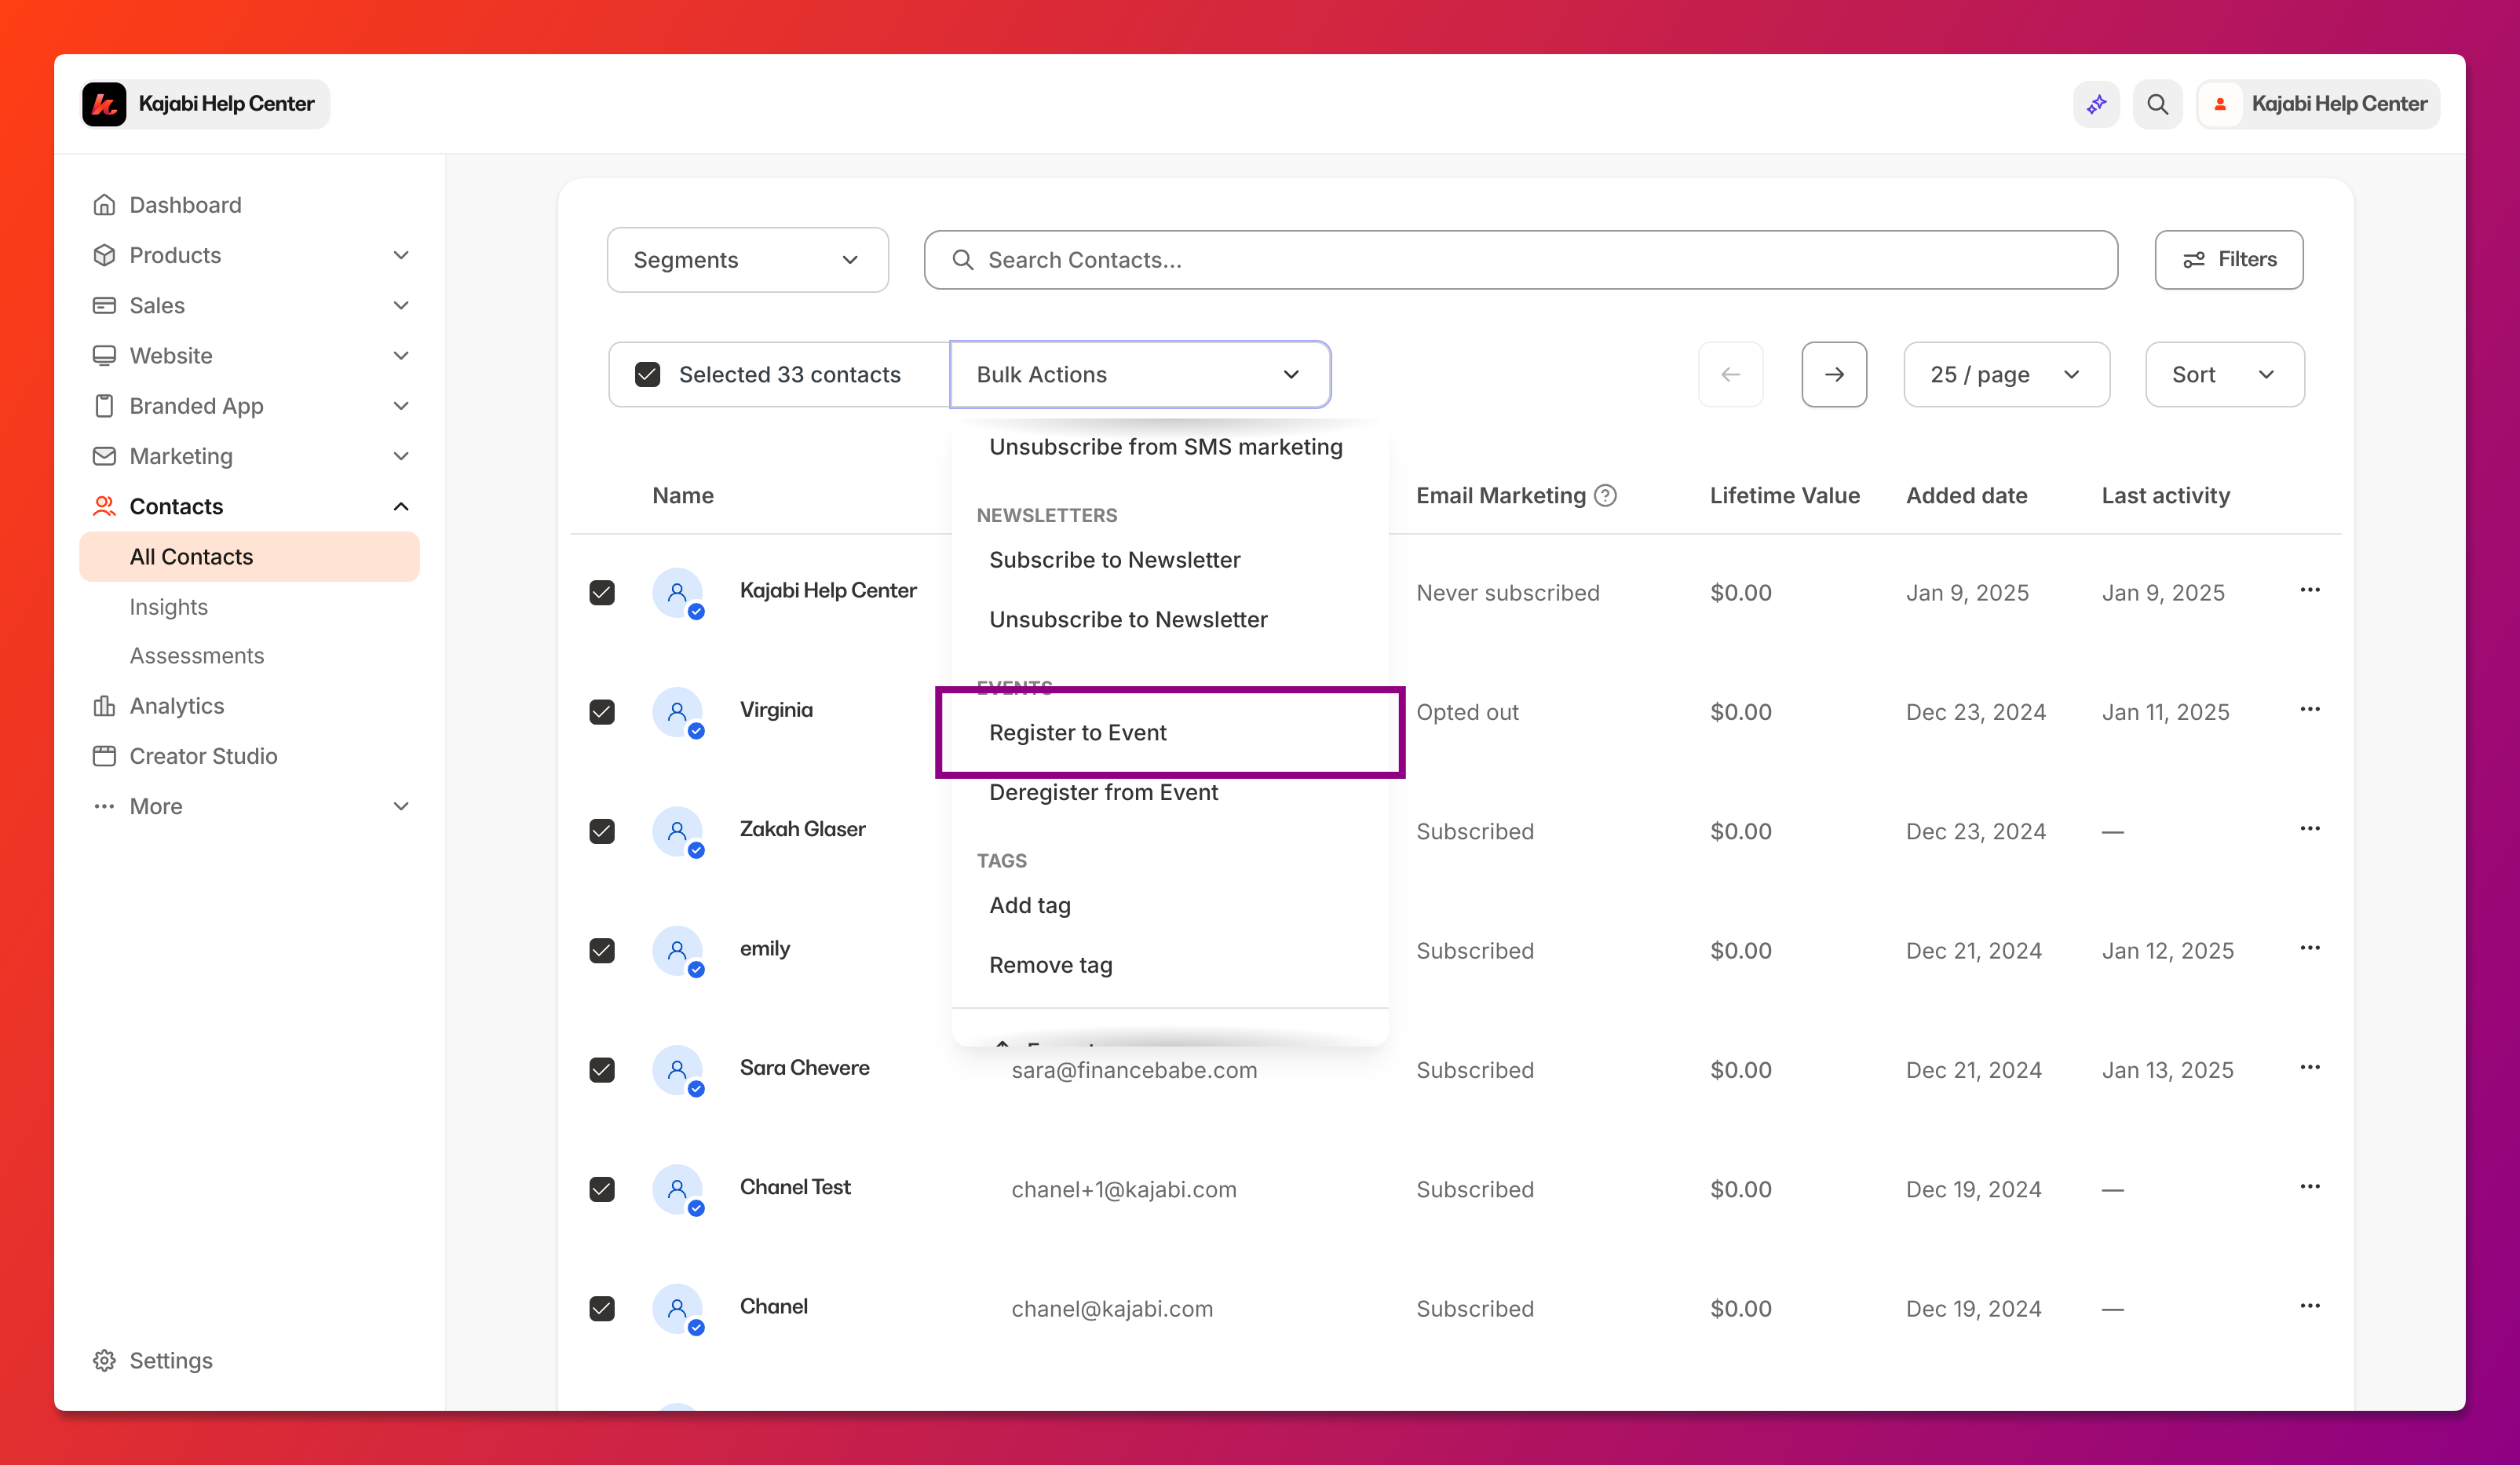Collapse the Bulk Actions dropdown
The height and width of the screenshot is (1465, 2520).
tap(1140, 374)
